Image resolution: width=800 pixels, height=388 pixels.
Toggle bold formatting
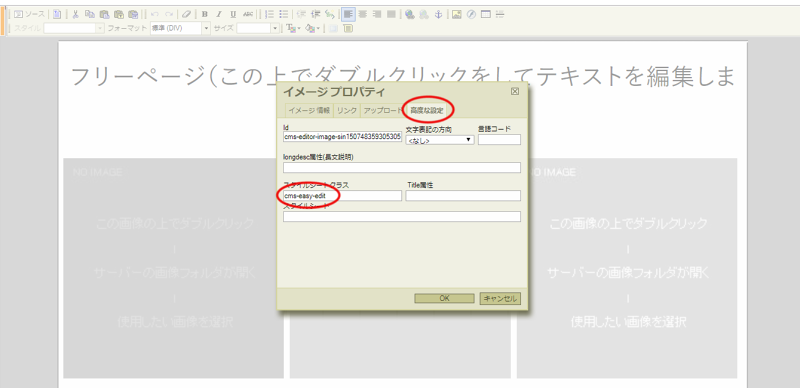(x=205, y=14)
